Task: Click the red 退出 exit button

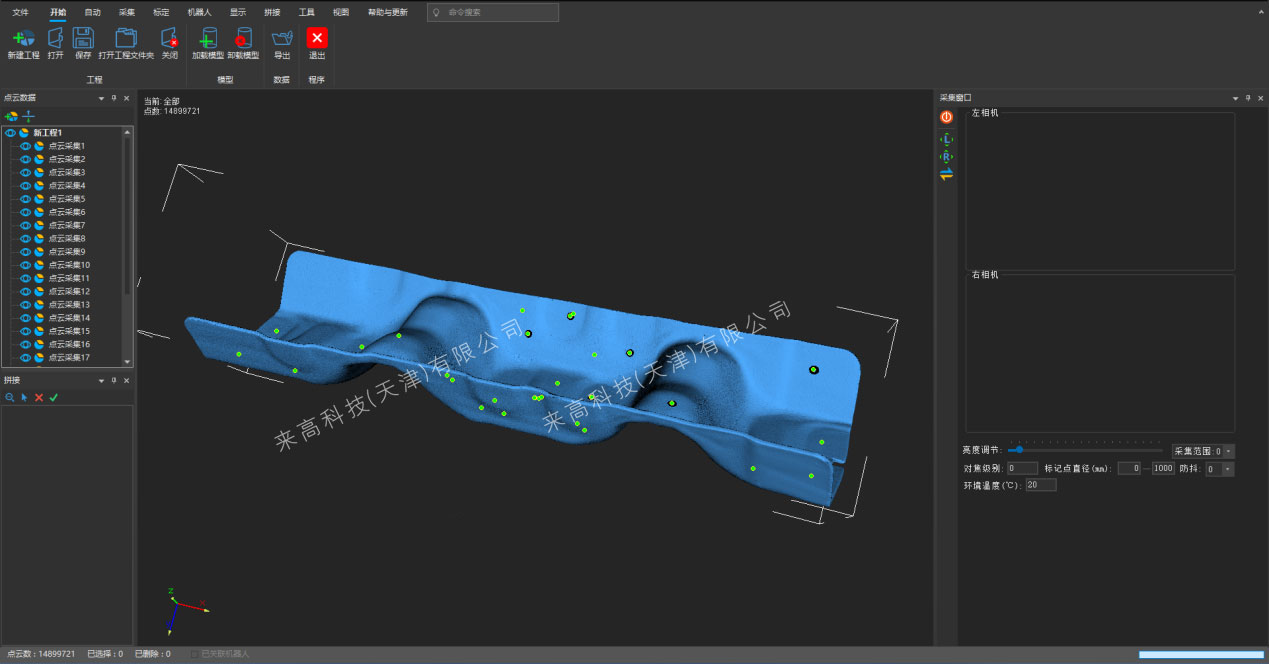Action: coord(317,39)
